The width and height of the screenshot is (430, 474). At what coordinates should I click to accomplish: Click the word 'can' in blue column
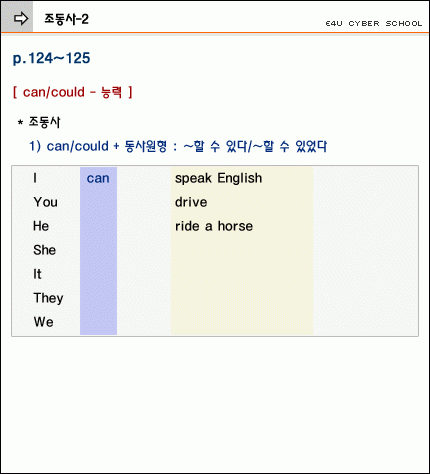tap(98, 178)
